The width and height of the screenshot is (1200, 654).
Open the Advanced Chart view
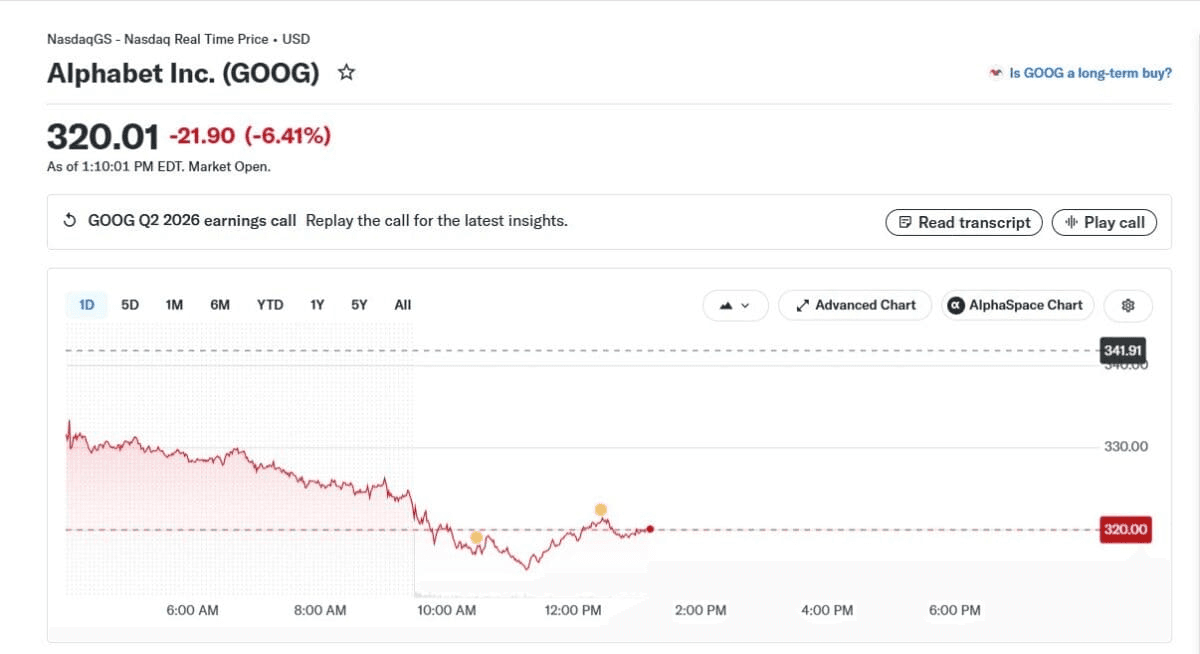855,305
